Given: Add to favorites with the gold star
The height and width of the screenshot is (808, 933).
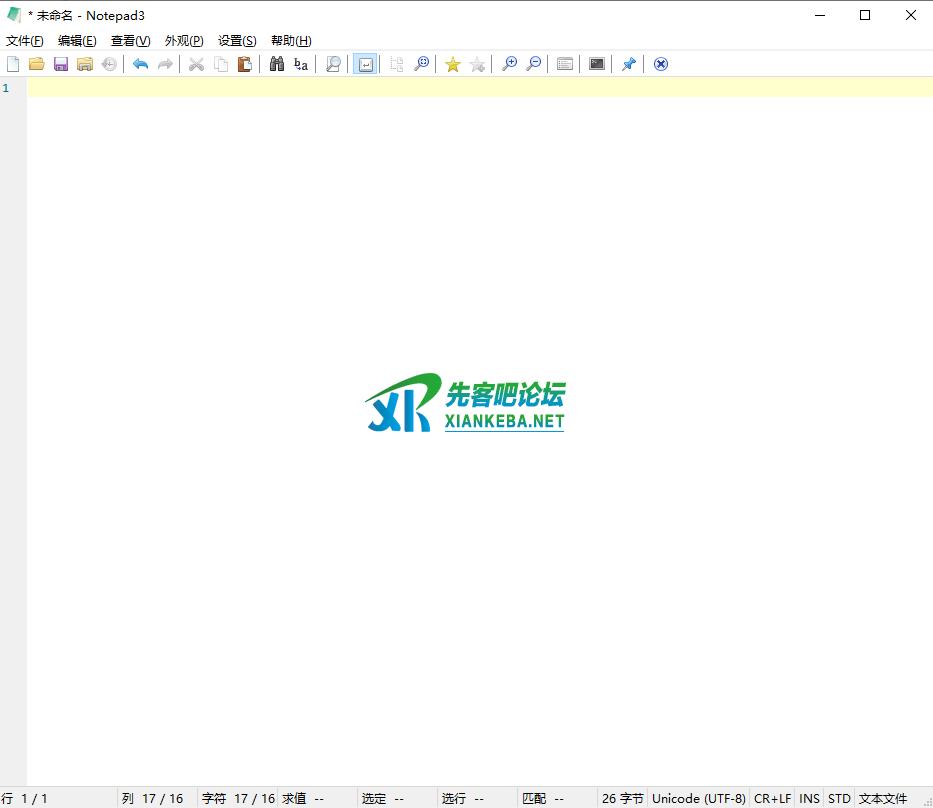Looking at the screenshot, I should coord(453,64).
